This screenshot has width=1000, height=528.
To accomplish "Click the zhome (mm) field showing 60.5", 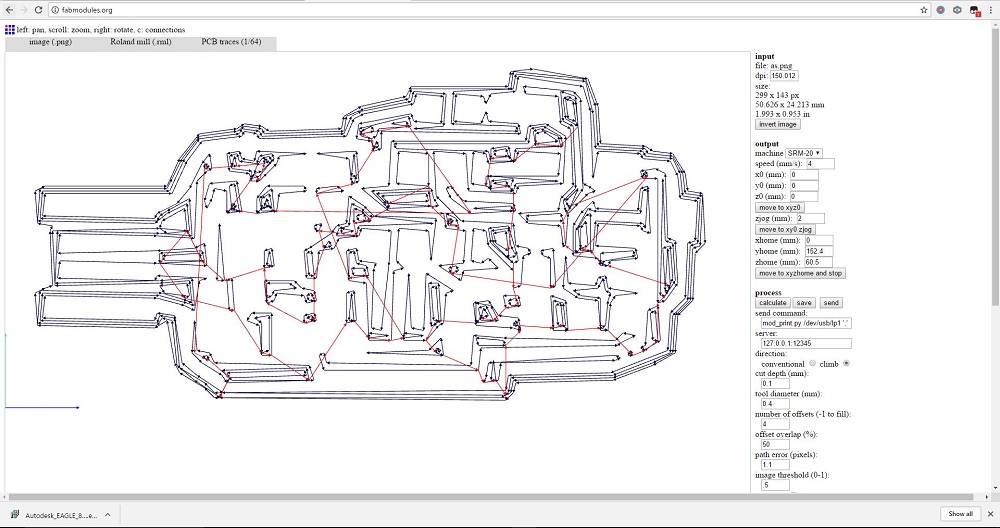I will pyautogui.click(x=819, y=262).
